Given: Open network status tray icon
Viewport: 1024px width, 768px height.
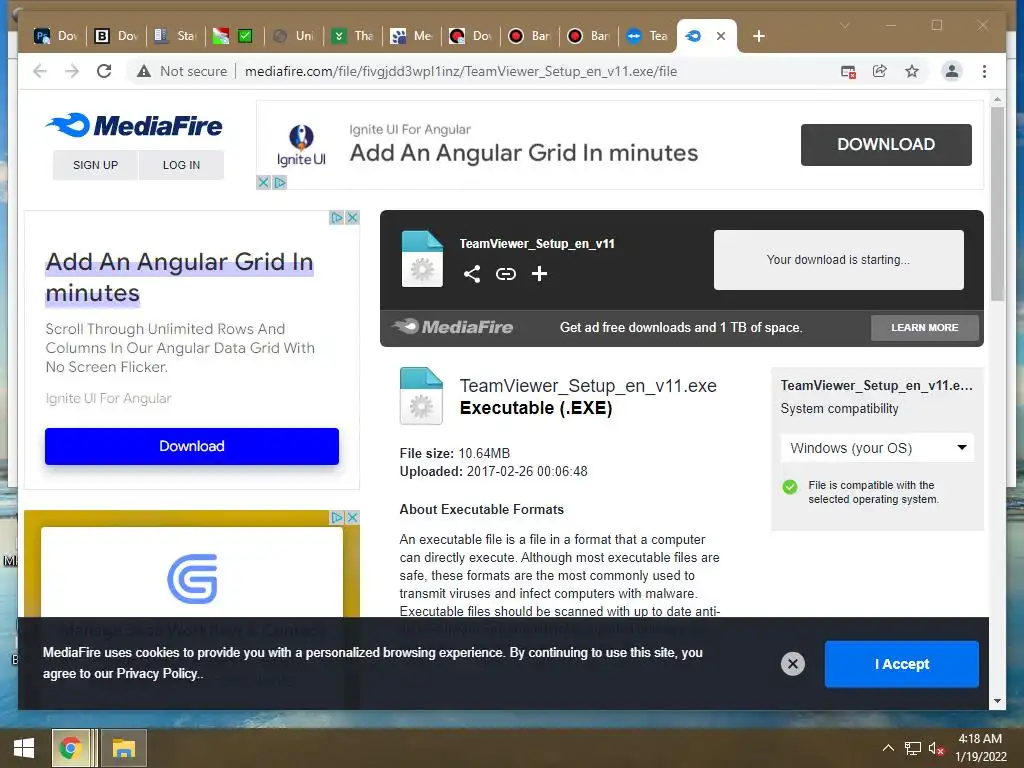Looking at the screenshot, I should pyautogui.click(x=912, y=748).
